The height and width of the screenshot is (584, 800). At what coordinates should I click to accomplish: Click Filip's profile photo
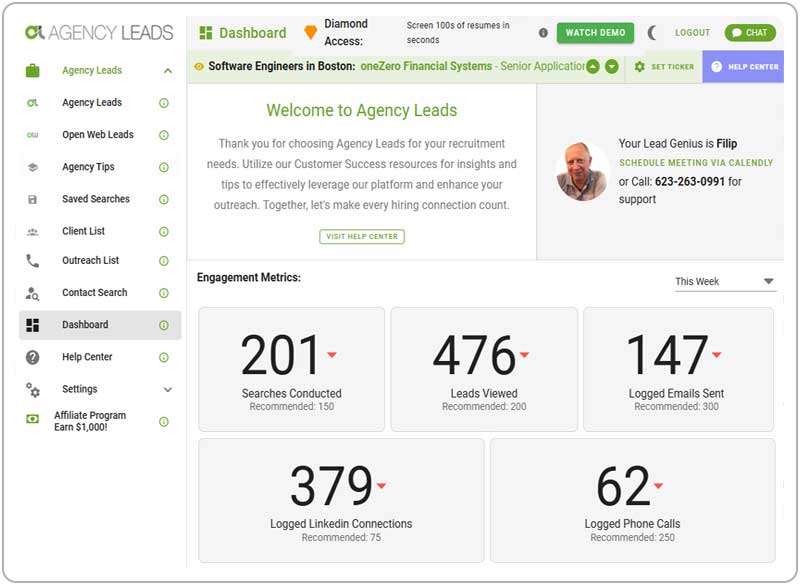[582, 171]
